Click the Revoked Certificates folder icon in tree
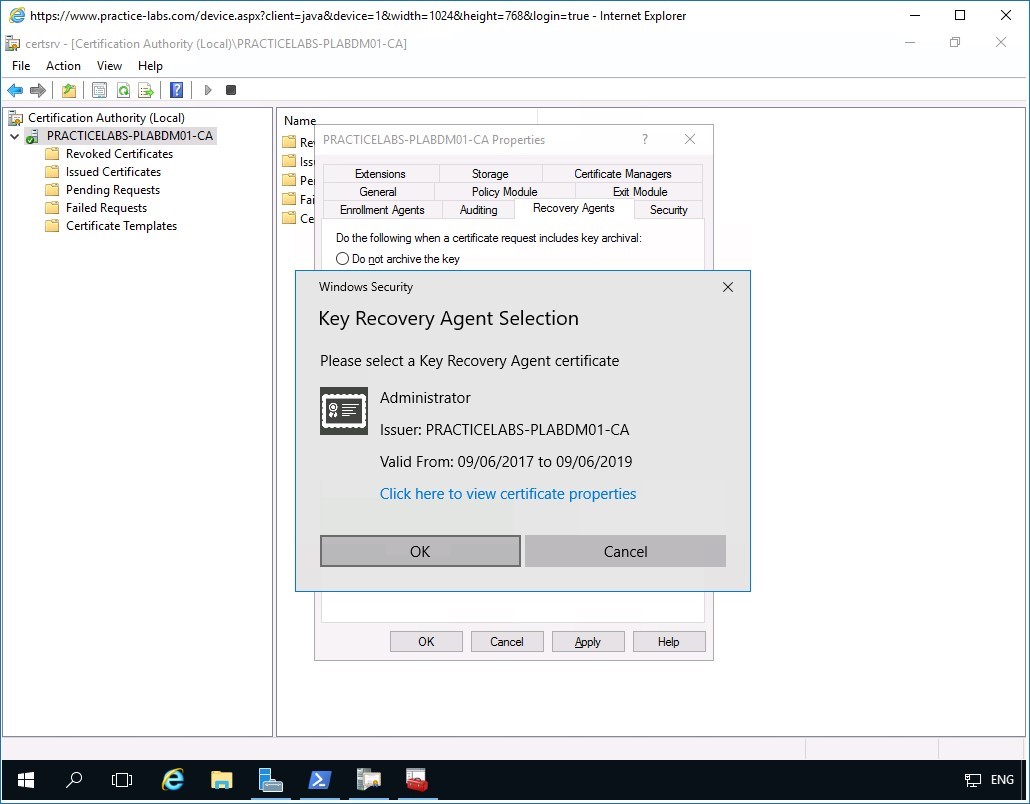 [52, 154]
